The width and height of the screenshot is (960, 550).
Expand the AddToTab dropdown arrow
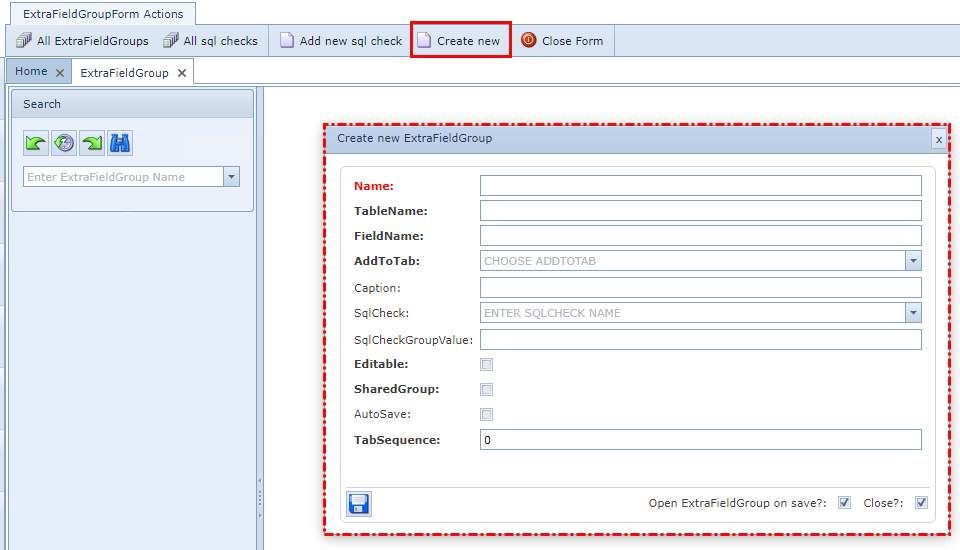pyautogui.click(x=913, y=261)
